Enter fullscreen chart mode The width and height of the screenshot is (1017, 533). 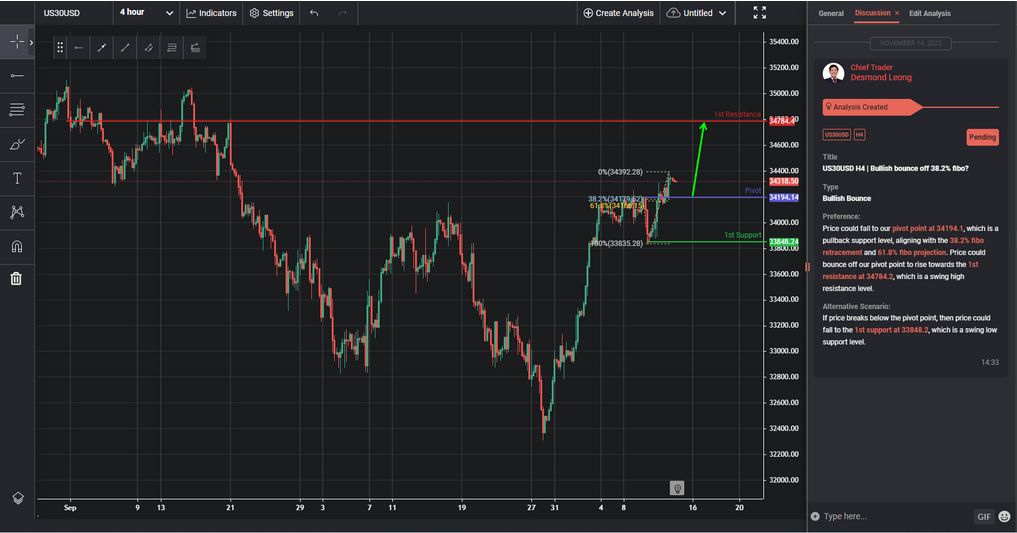click(x=760, y=12)
